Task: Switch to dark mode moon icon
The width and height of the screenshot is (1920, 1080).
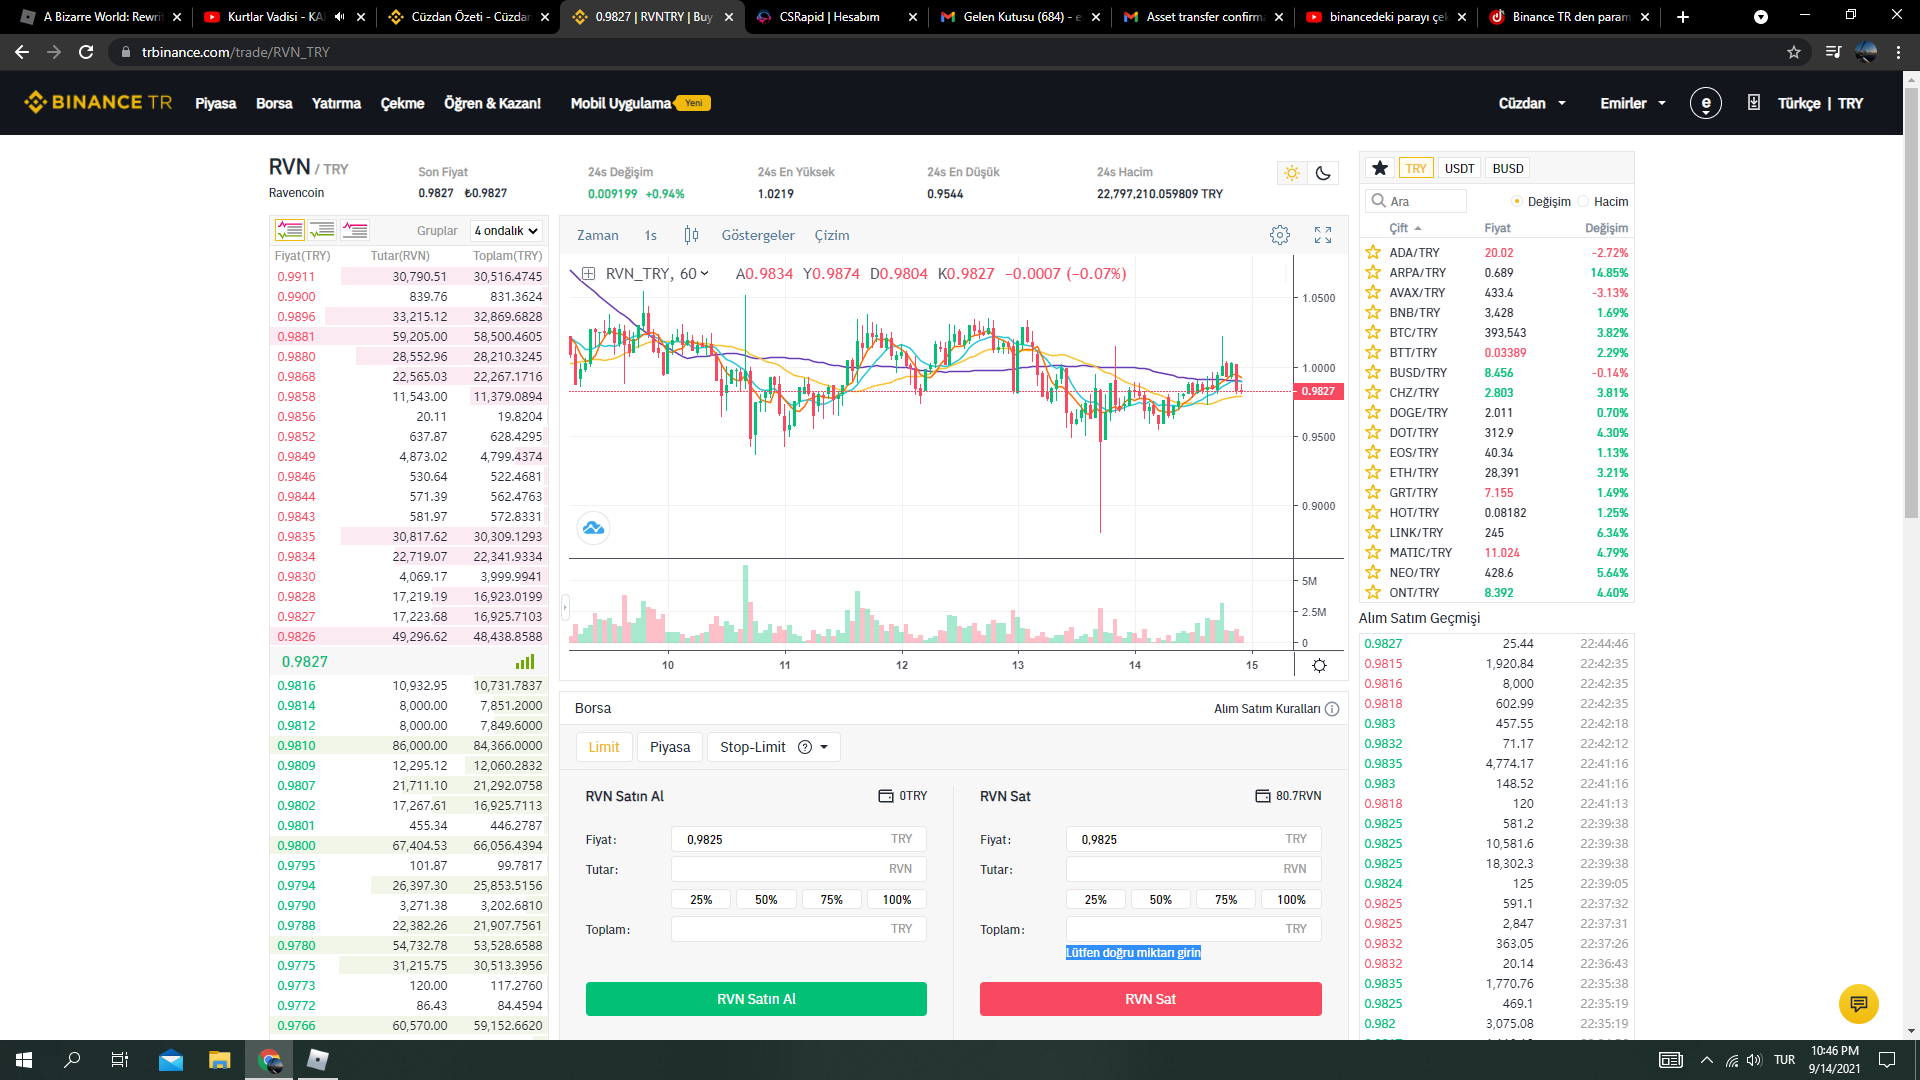Action: [1323, 173]
